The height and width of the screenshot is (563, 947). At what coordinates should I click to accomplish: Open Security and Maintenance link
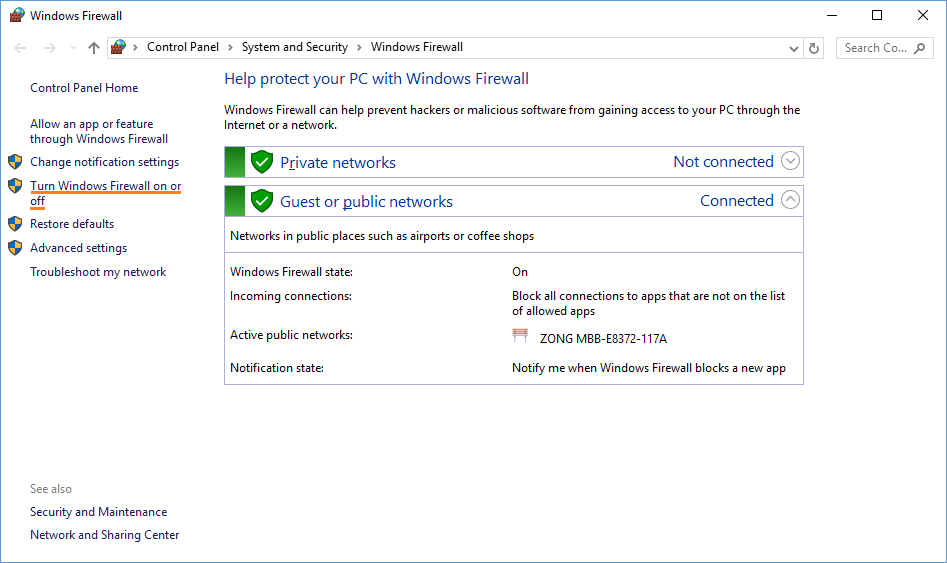(x=98, y=512)
